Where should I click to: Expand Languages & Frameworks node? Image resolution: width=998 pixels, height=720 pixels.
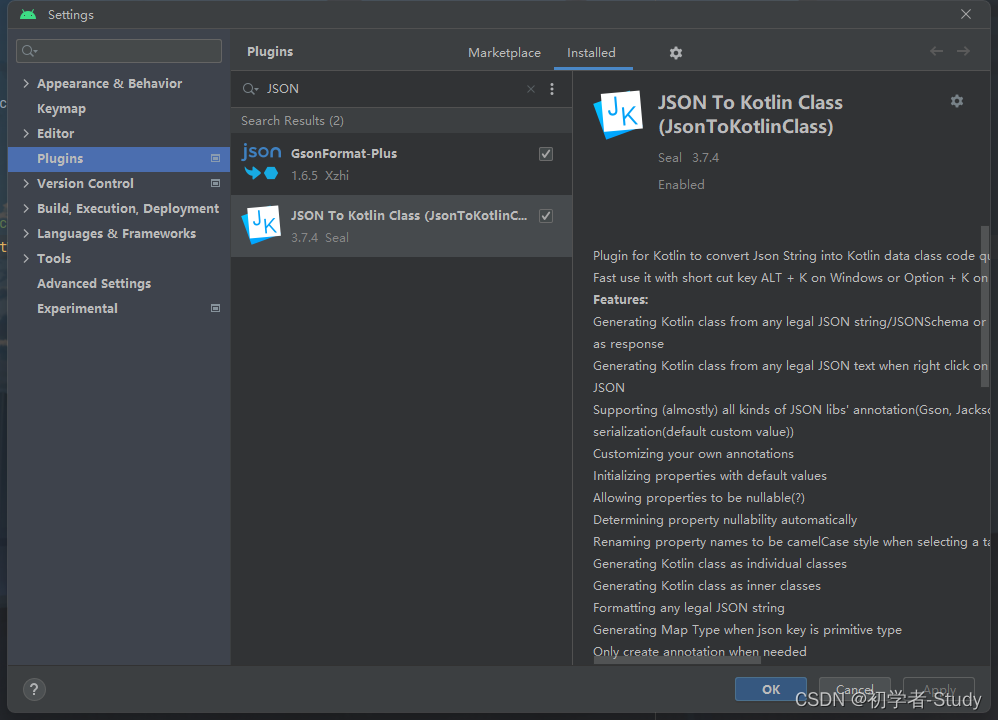26,234
